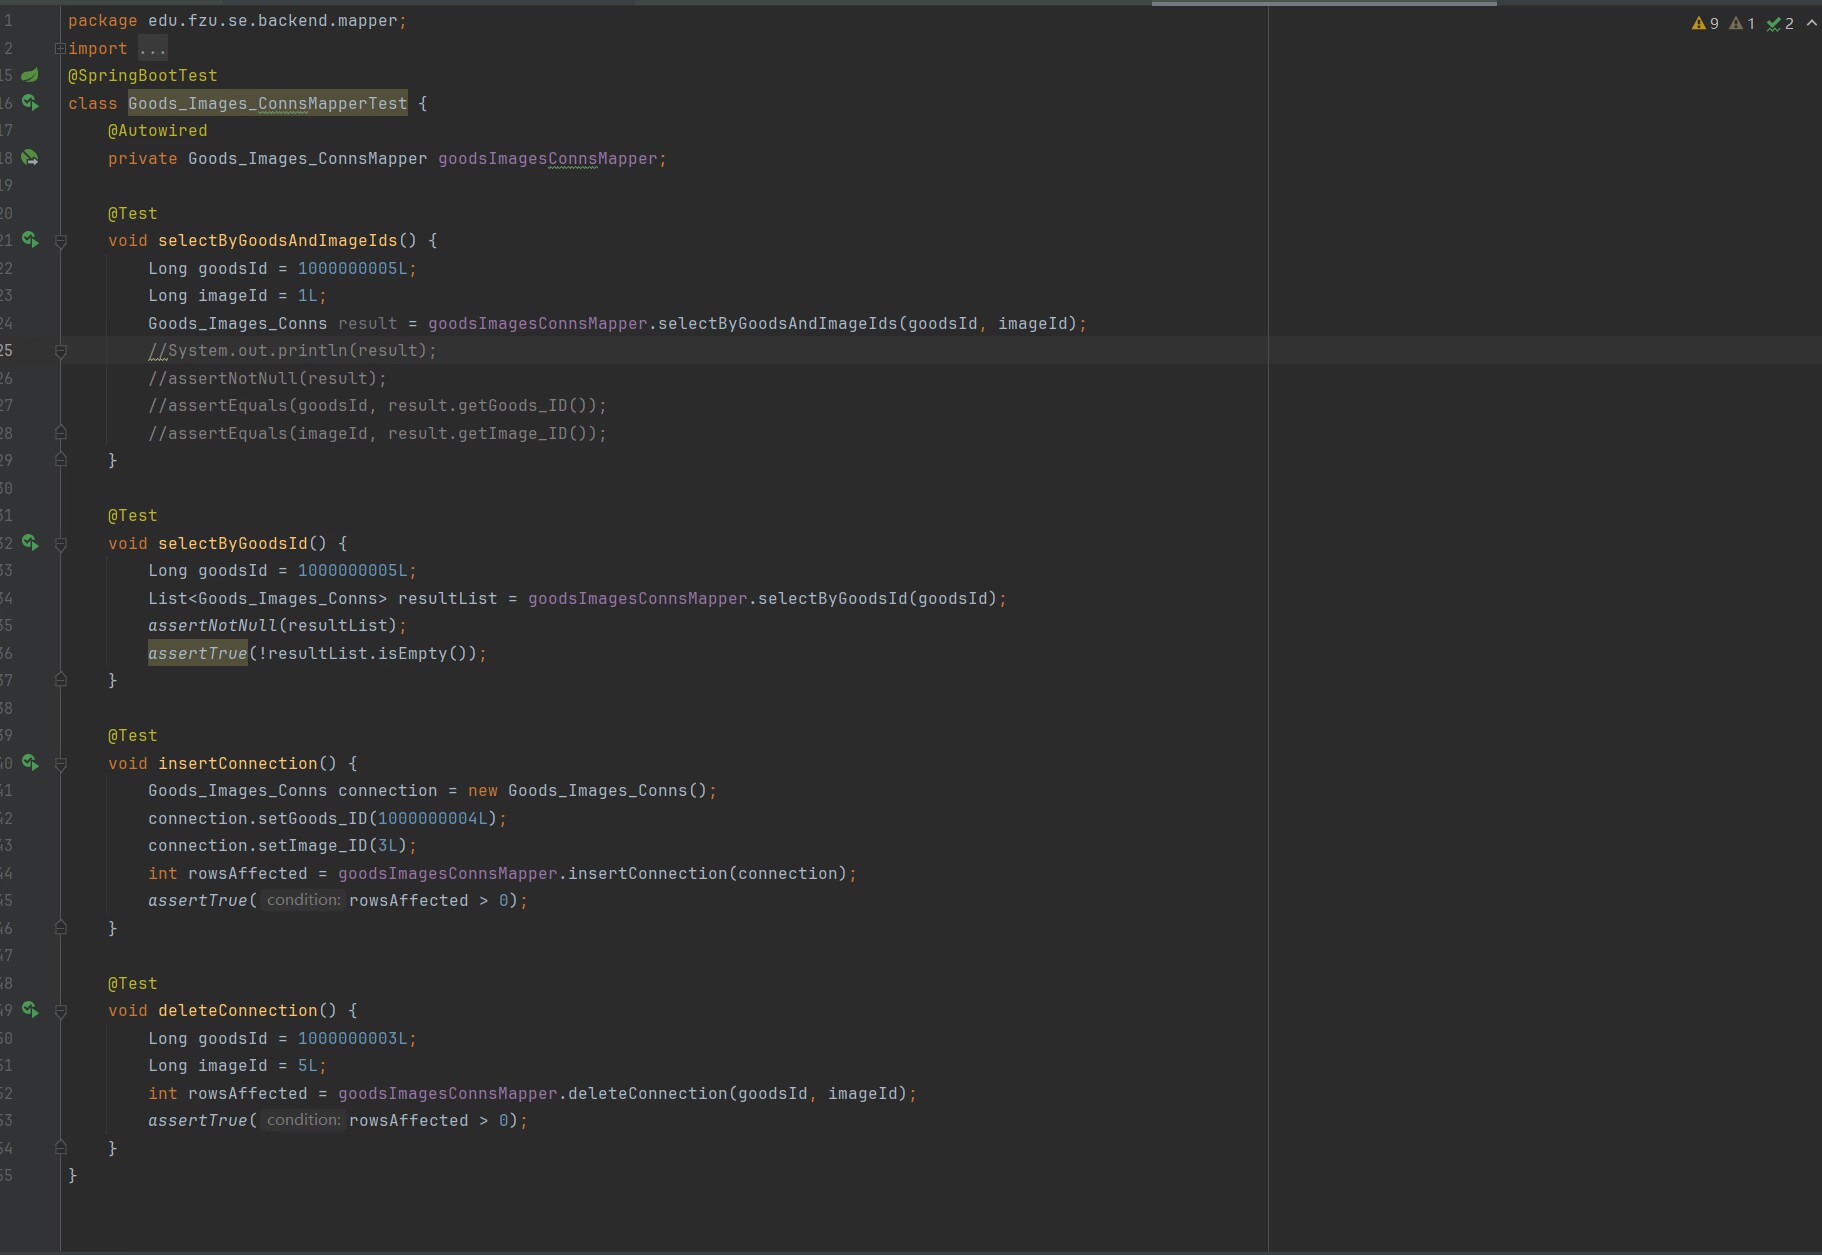Expand the collapsed import statements
Viewport: 1822px width, 1255px height.
tap(60, 48)
